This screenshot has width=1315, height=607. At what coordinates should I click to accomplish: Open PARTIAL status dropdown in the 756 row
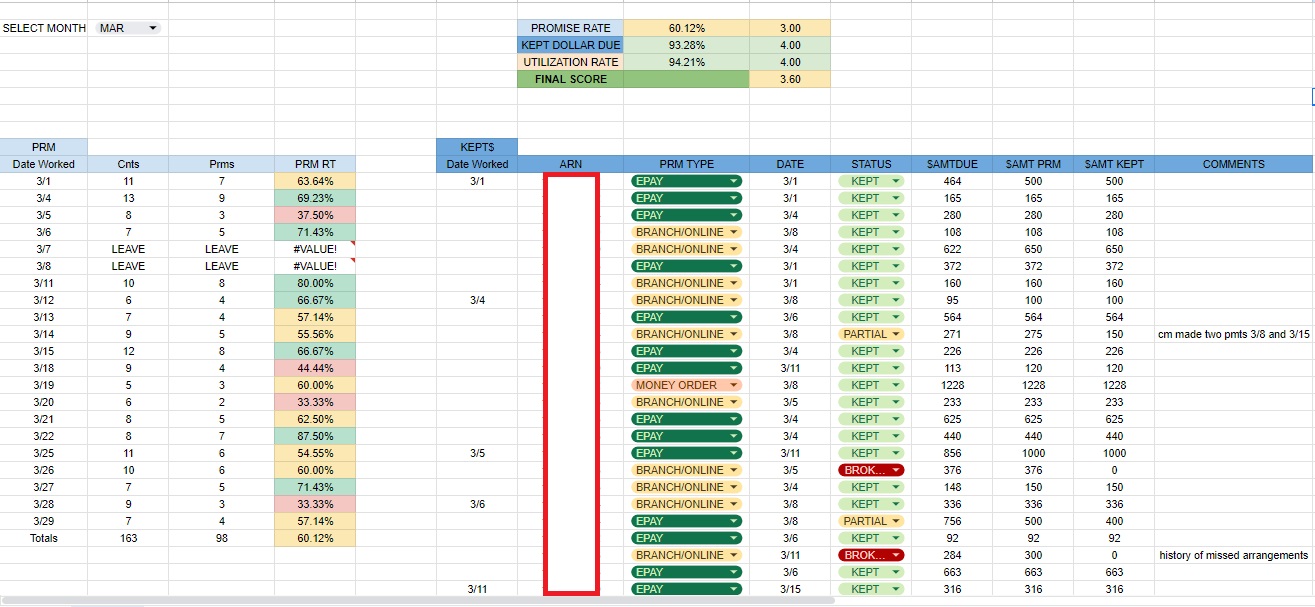pyautogui.click(x=871, y=521)
